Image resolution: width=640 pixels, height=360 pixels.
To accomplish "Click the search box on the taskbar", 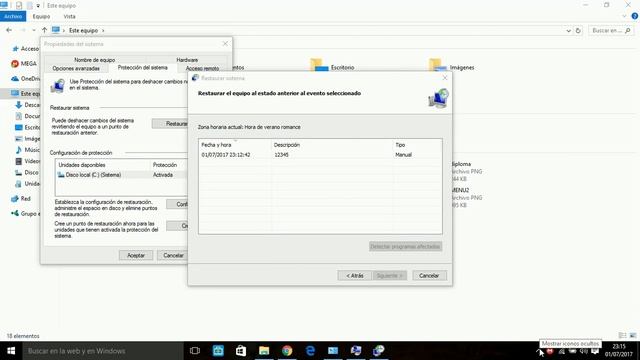I will click(103, 351).
